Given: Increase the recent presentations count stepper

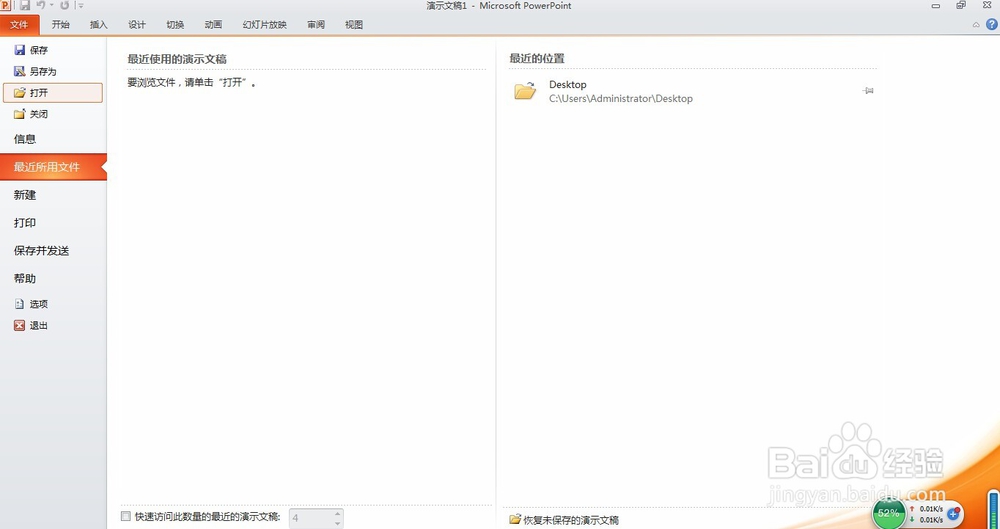Looking at the screenshot, I should 337,514.
